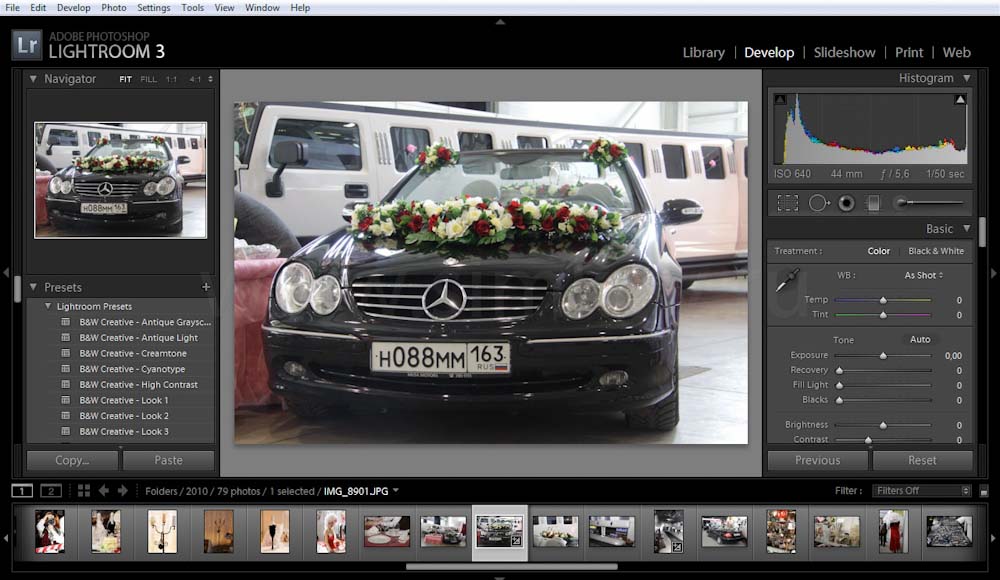The width and height of the screenshot is (1000, 580).
Task: Click the Auto tone button
Action: [920, 339]
